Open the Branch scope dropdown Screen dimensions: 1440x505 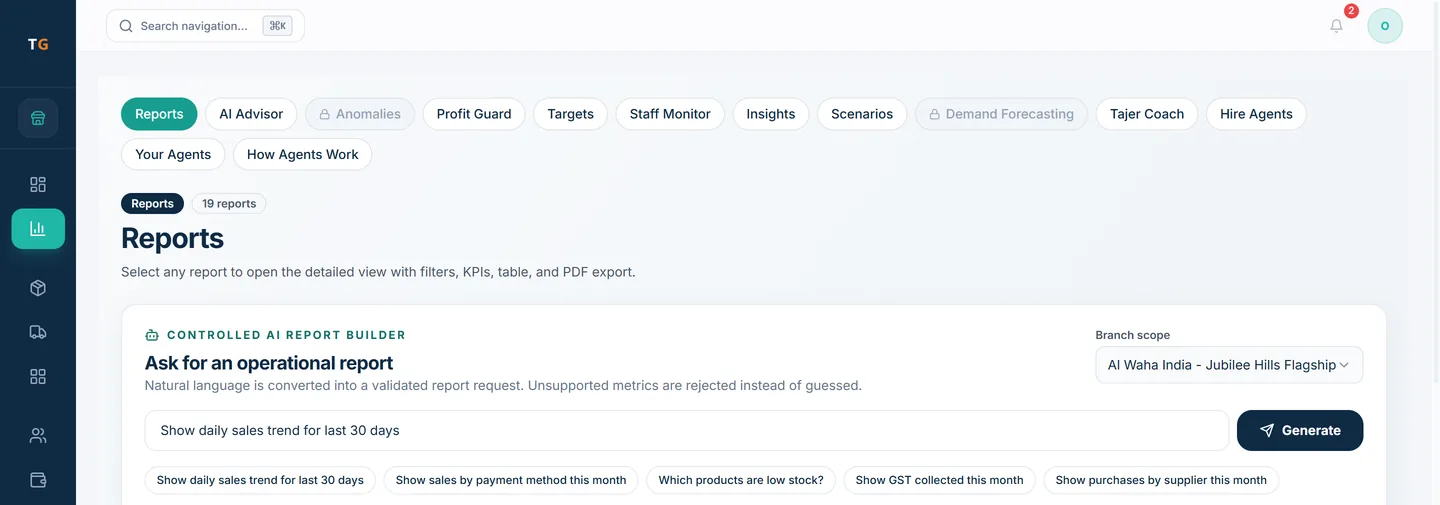tap(1229, 365)
